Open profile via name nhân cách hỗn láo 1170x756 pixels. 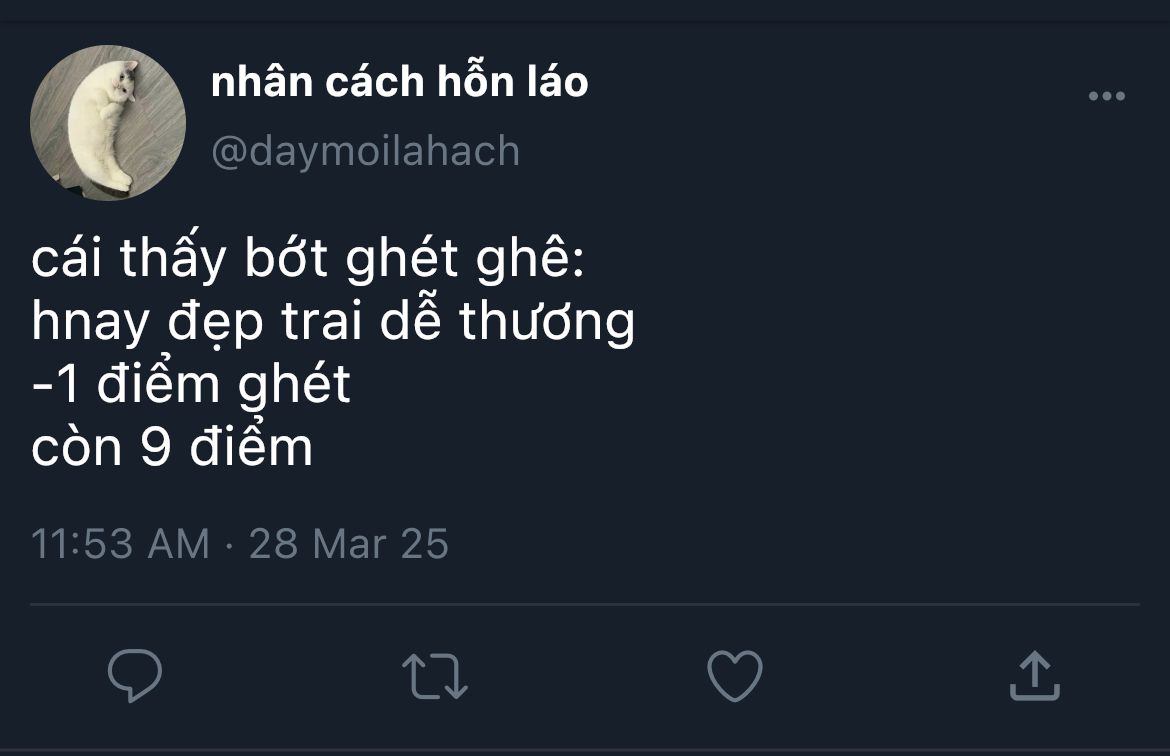(x=400, y=81)
